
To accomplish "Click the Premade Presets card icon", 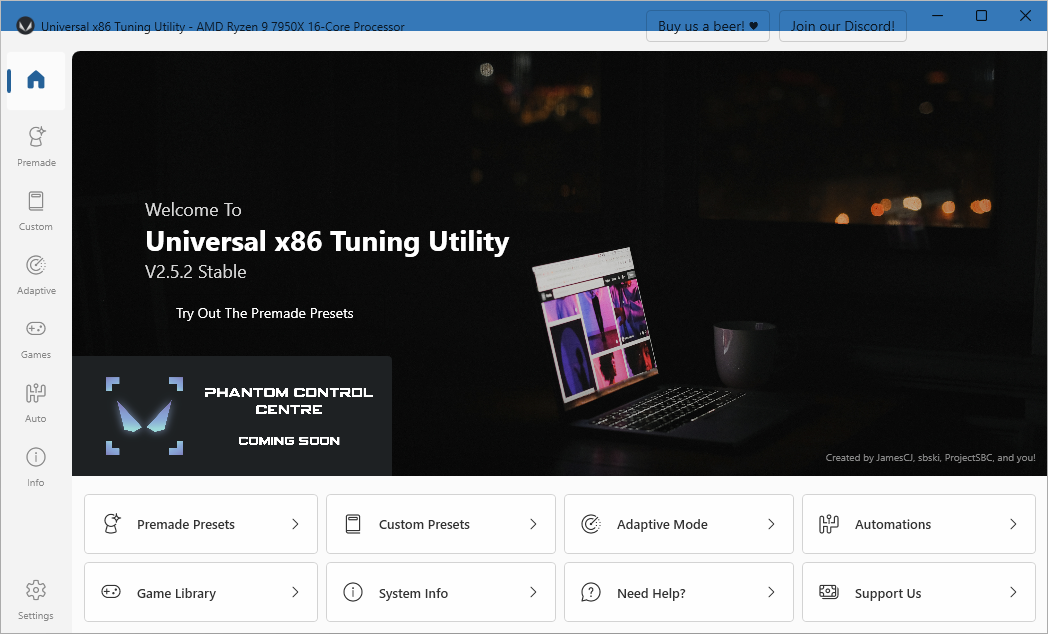I will (x=112, y=524).
